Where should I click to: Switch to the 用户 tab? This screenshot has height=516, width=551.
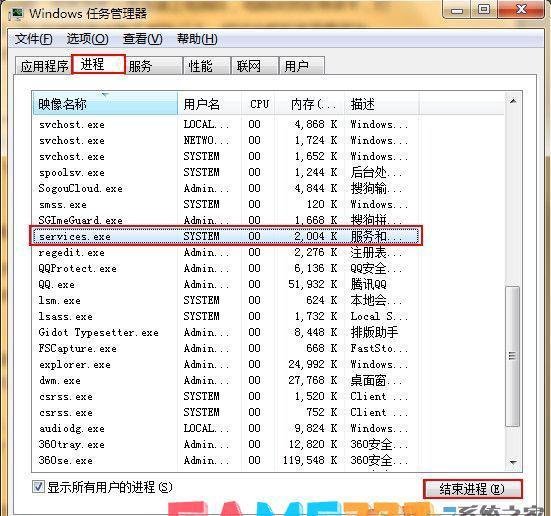point(302,66)
